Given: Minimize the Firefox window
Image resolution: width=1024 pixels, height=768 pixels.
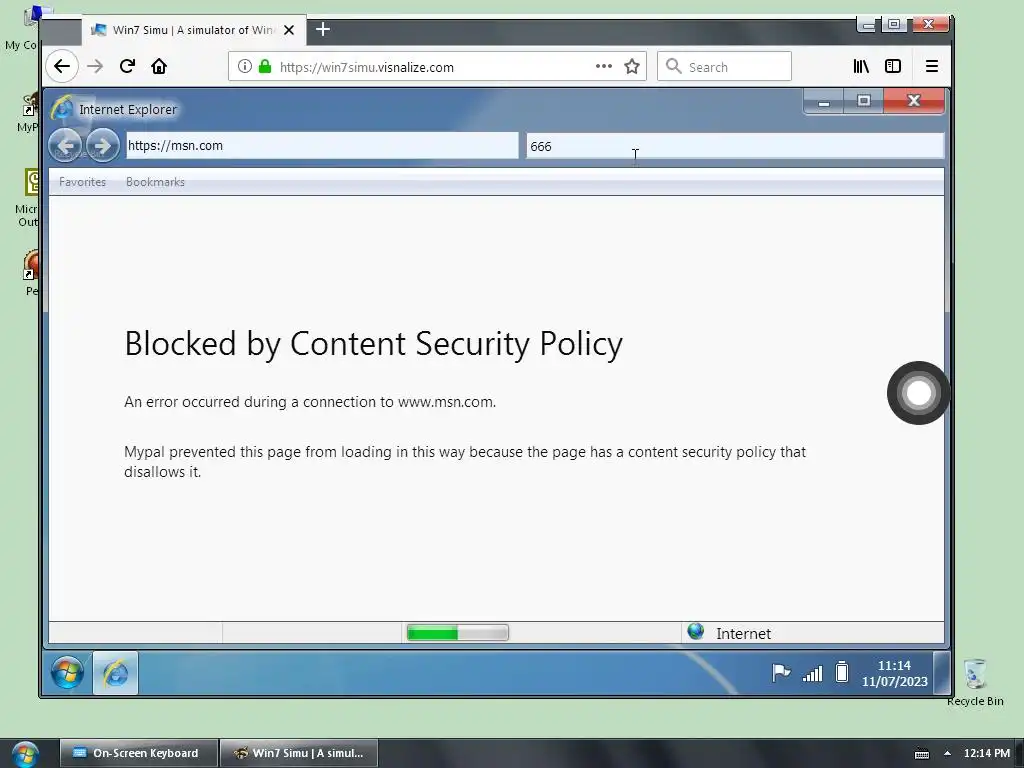Looking at the screenshot, I should point(867,25).
